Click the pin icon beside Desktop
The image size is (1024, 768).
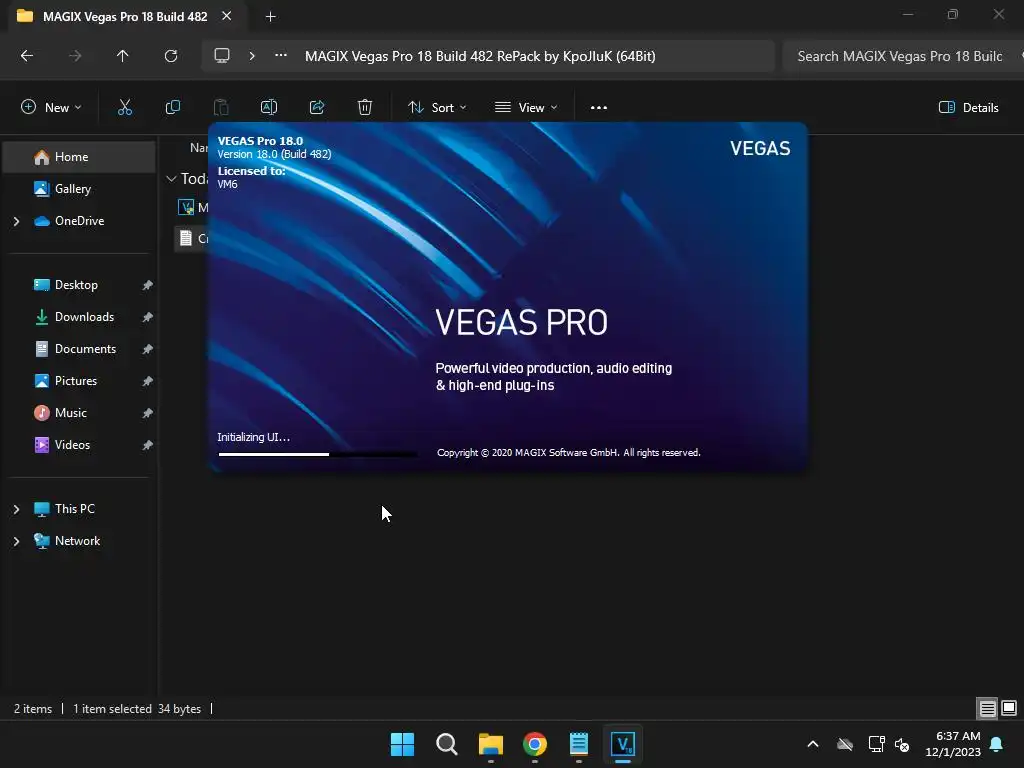click(148, 285)
